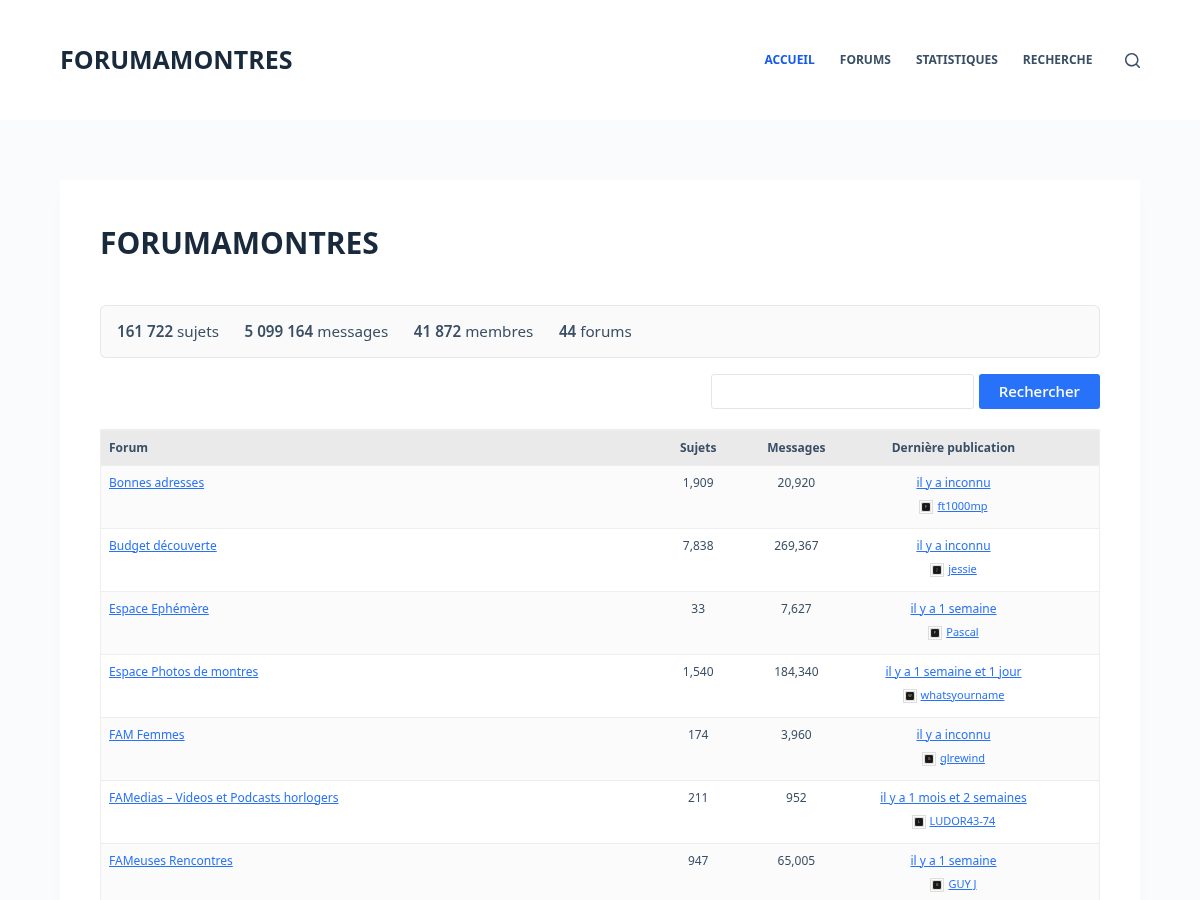Click the '44 forums' statistic
1200x900 pixels.
coord(595,331)
